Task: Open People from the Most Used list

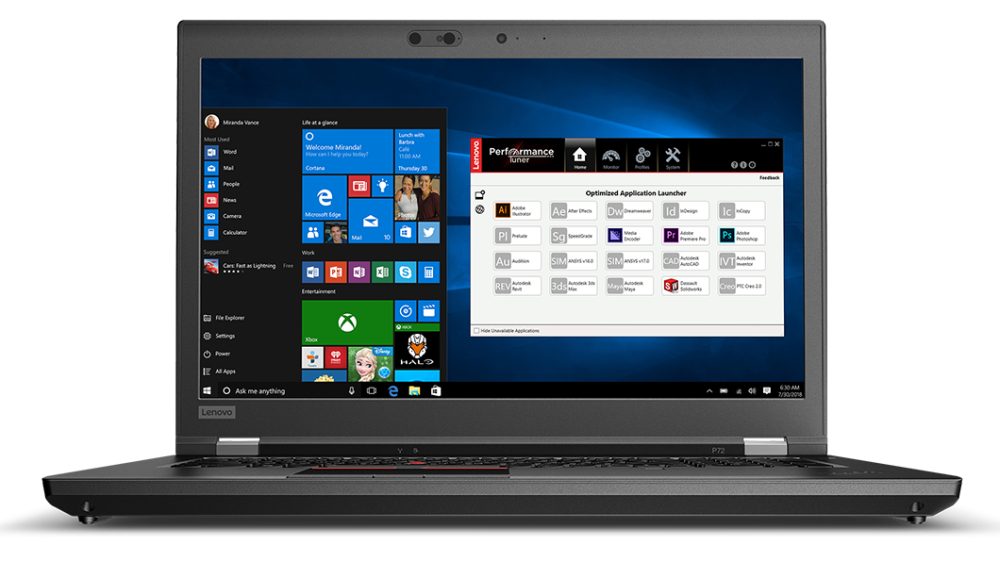Action: tap(223, 184)
